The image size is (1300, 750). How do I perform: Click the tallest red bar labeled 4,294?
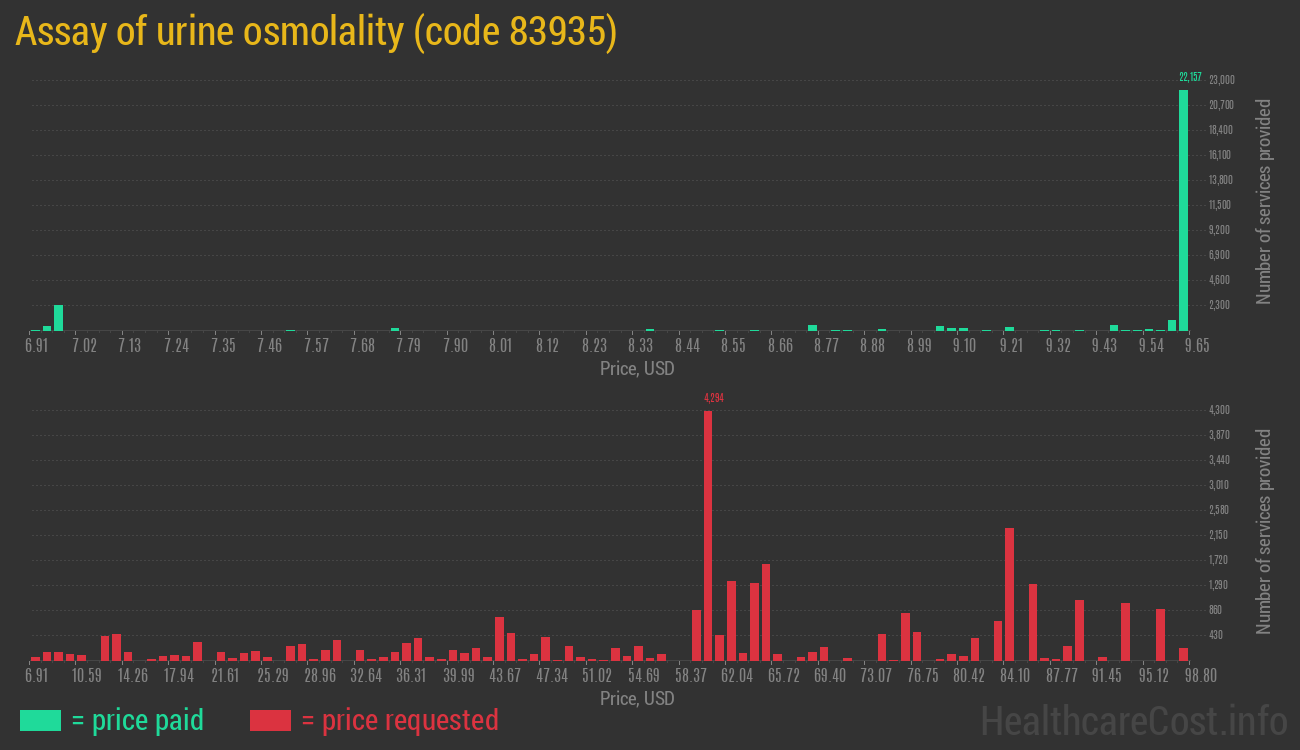tap(708, 535)
